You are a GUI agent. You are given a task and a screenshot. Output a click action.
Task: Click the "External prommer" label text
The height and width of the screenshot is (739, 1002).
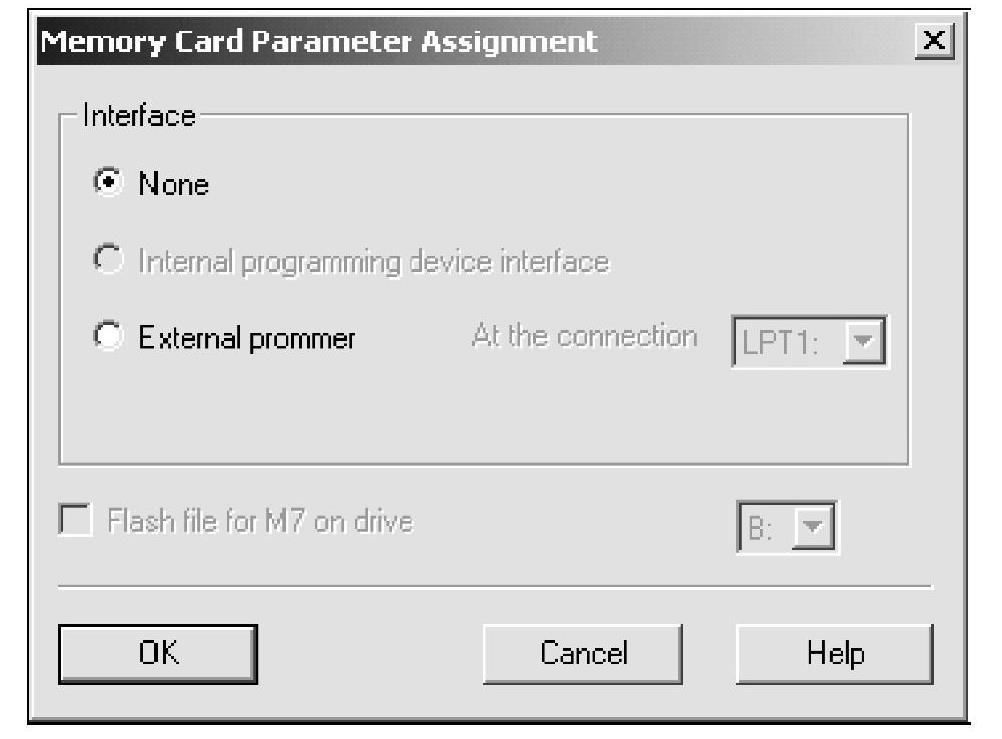click(x=246, y=338)
